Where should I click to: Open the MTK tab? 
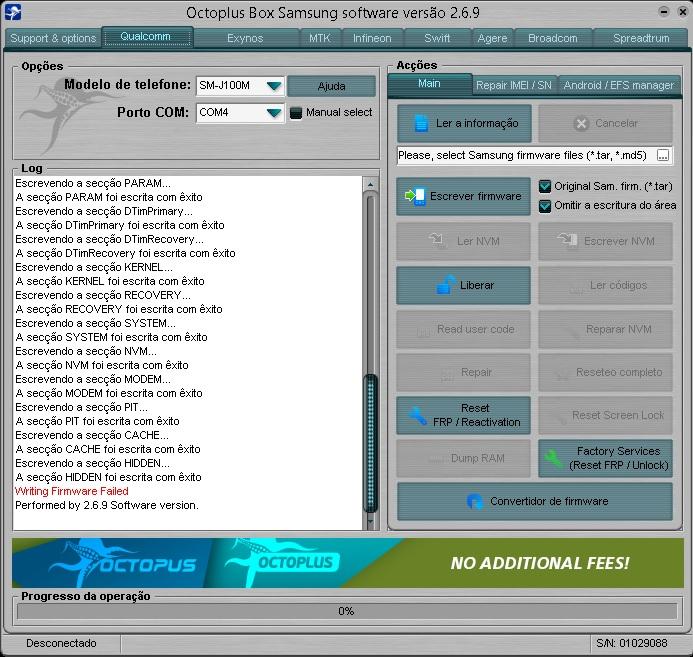(x=320, y=38)
